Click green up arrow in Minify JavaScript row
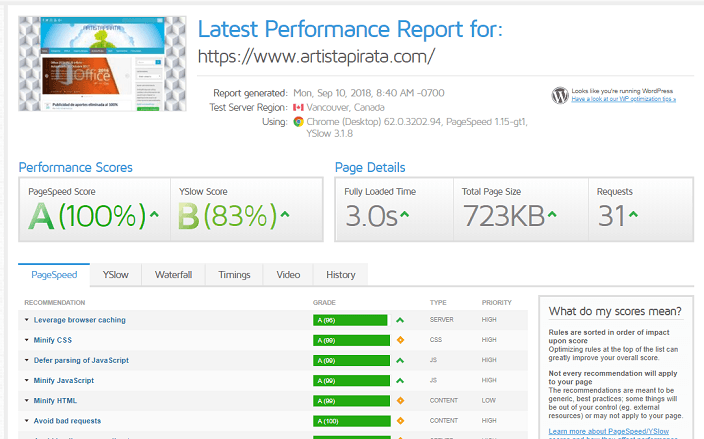The height and width of the screenshot is (439, 704). [x=400, y=381]
